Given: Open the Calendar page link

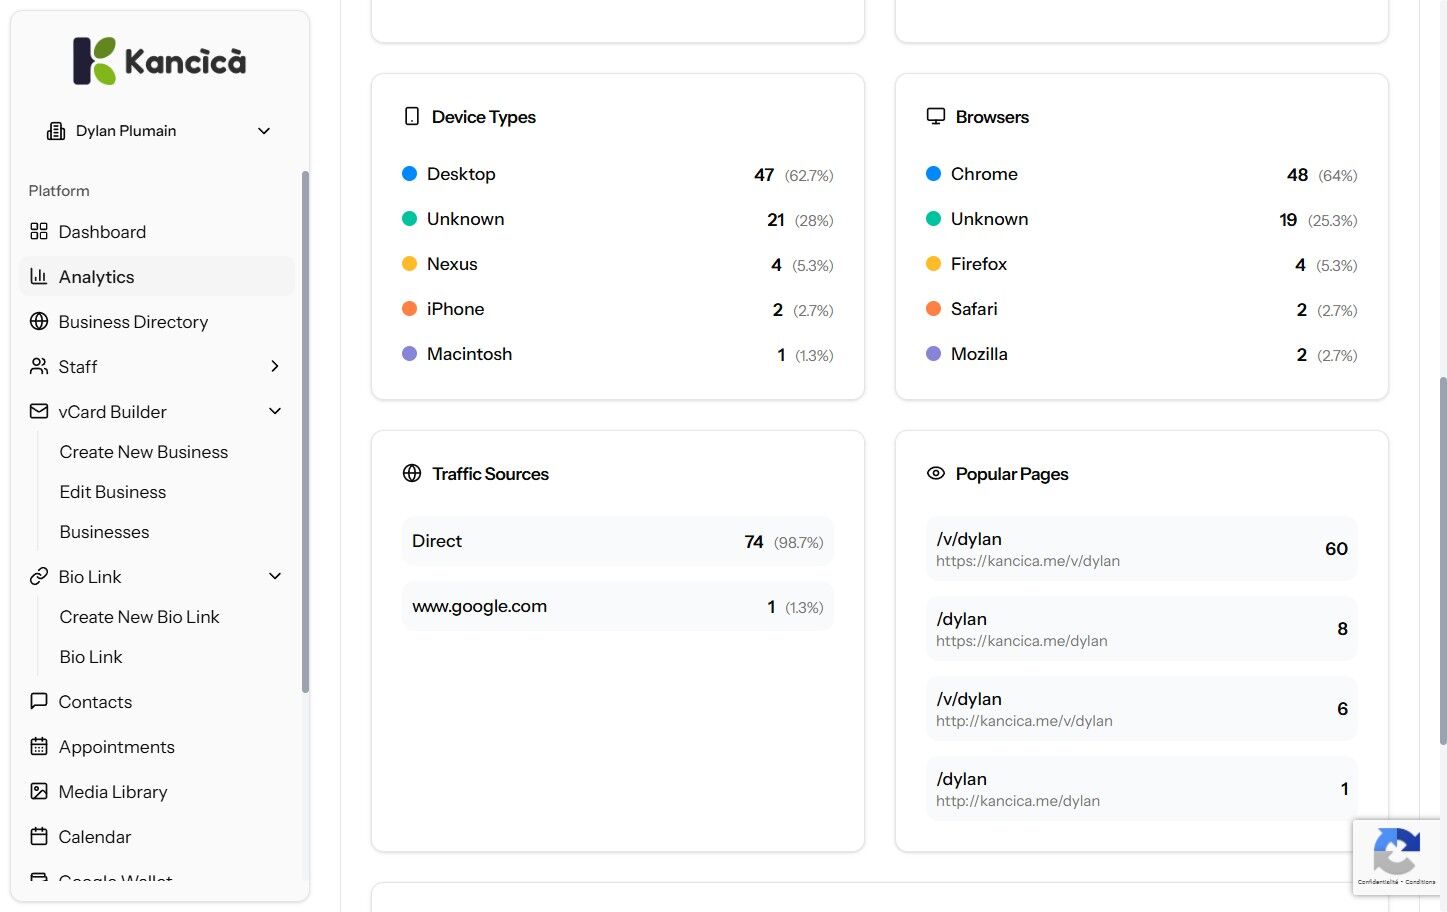Looking at the screenshot, I should click(x=95, y=837).
